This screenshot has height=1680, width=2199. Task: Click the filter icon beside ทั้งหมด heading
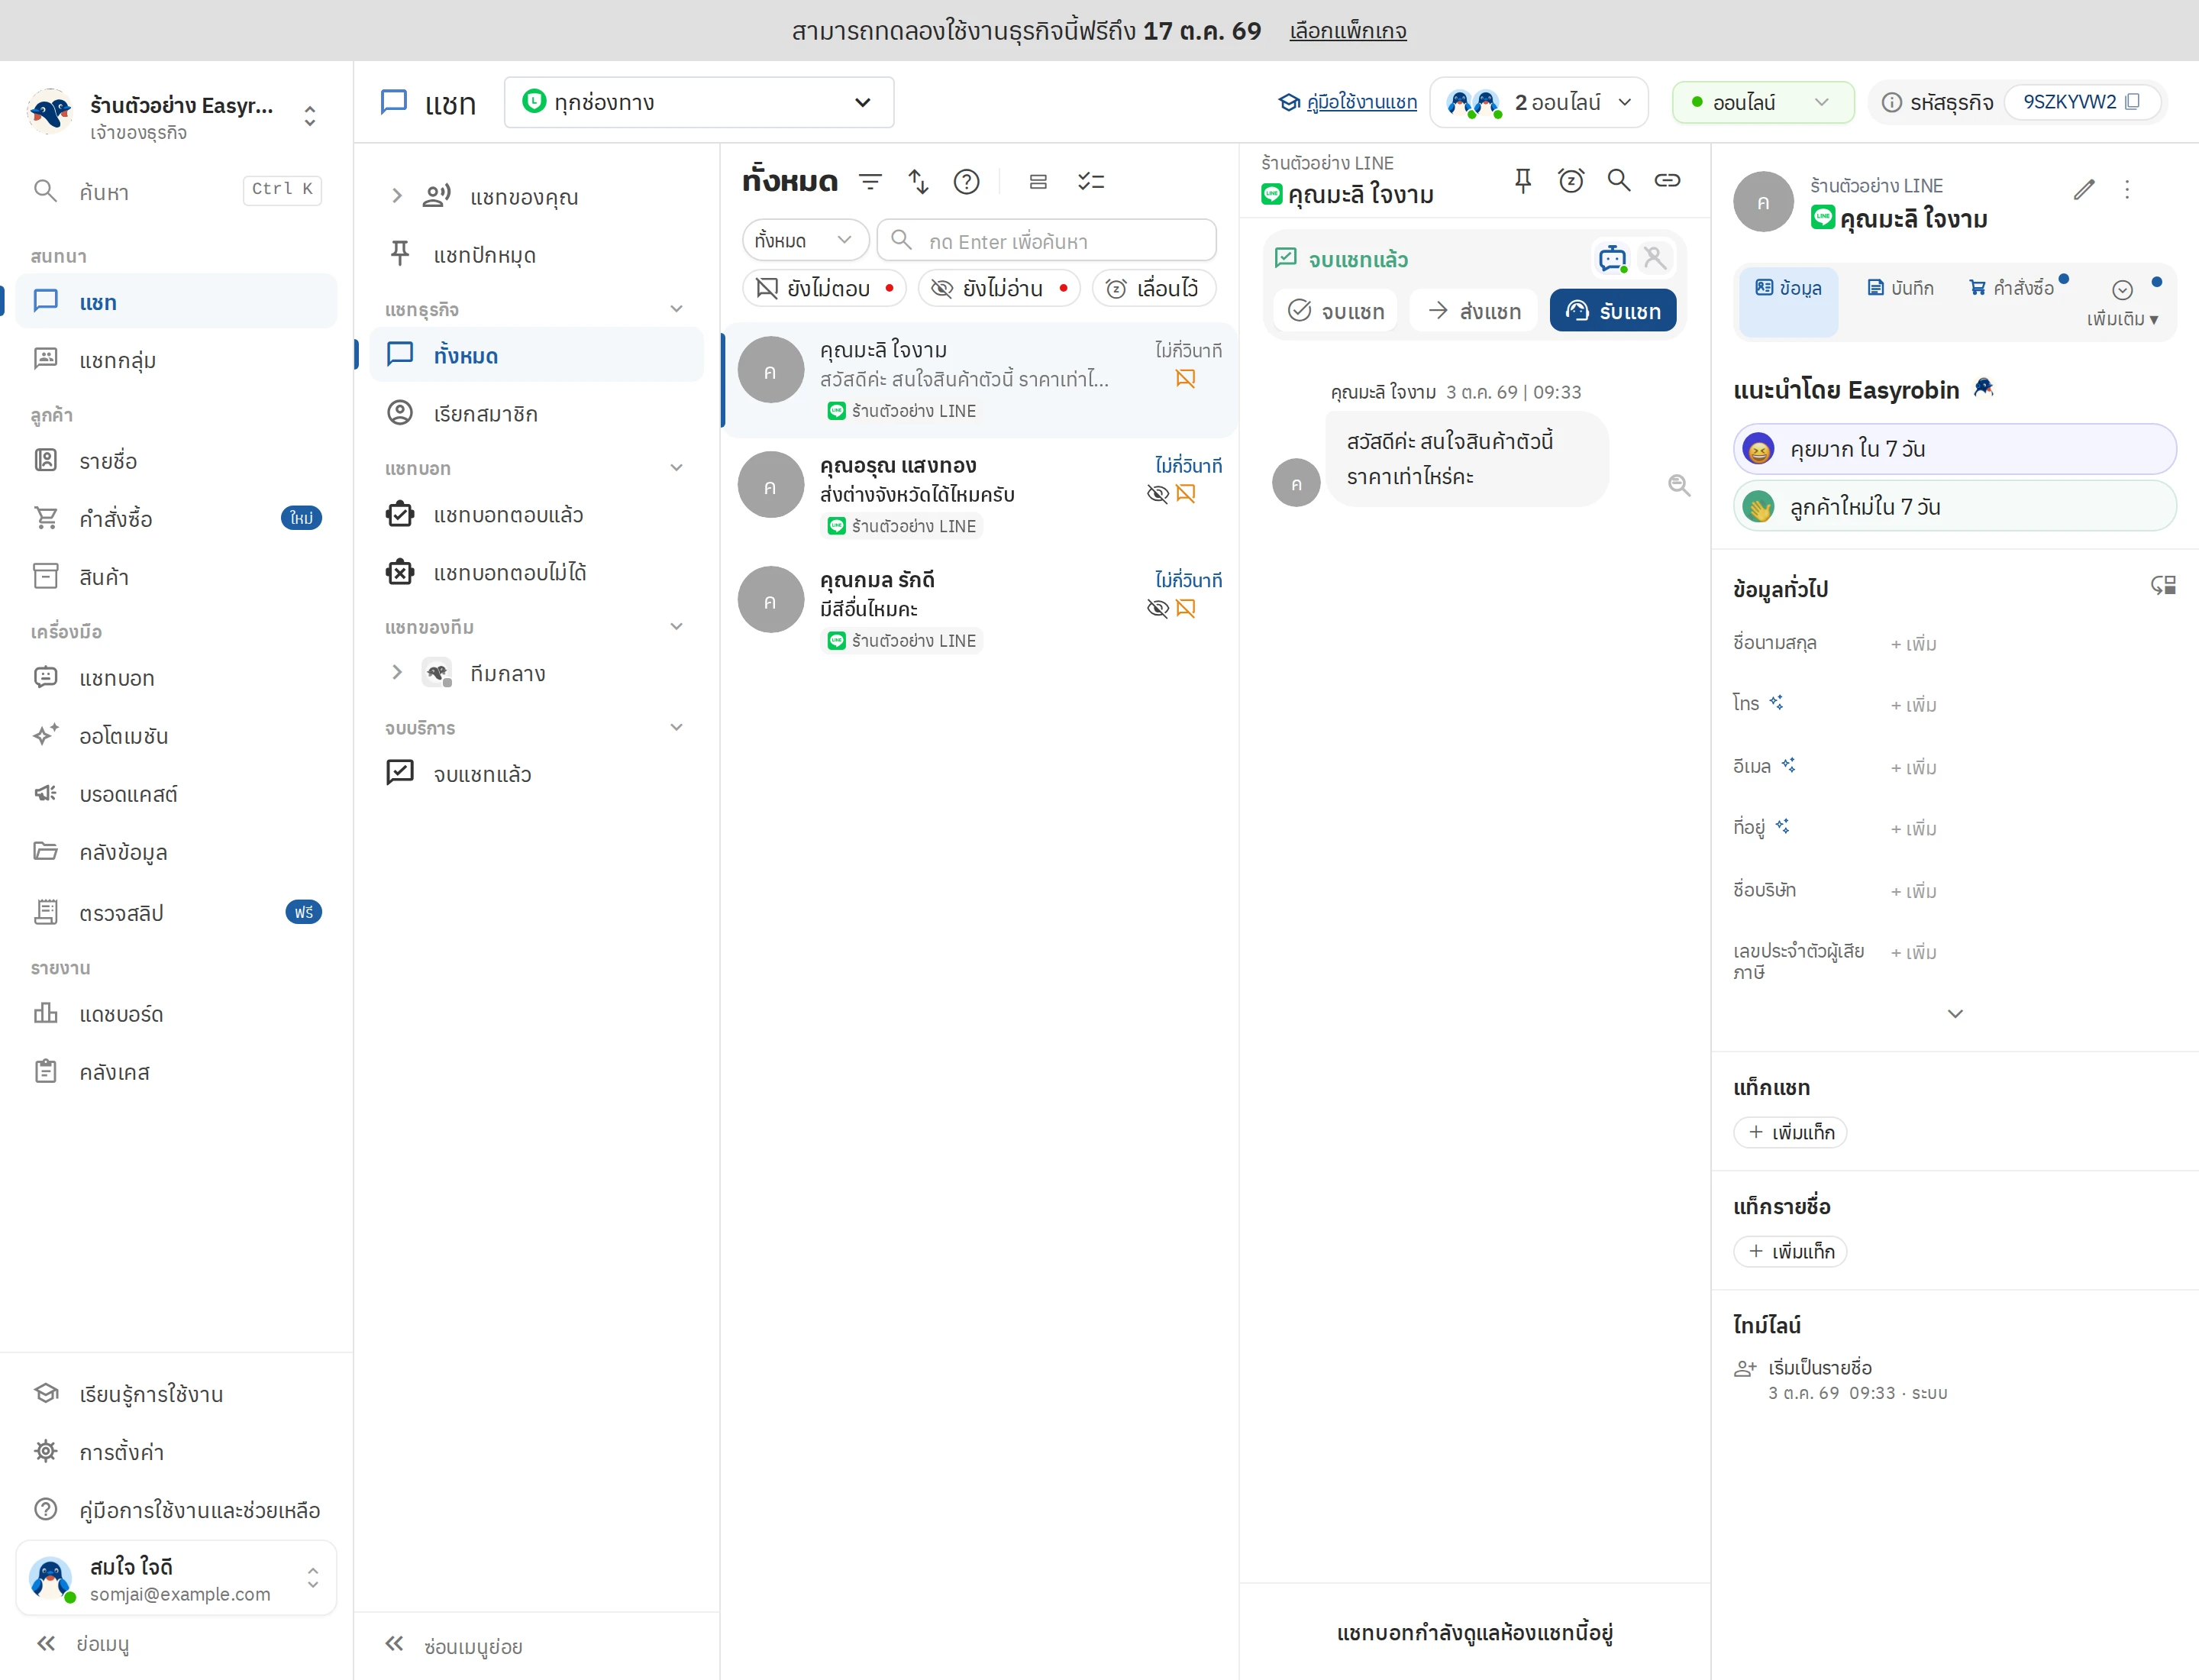(870, 182)
